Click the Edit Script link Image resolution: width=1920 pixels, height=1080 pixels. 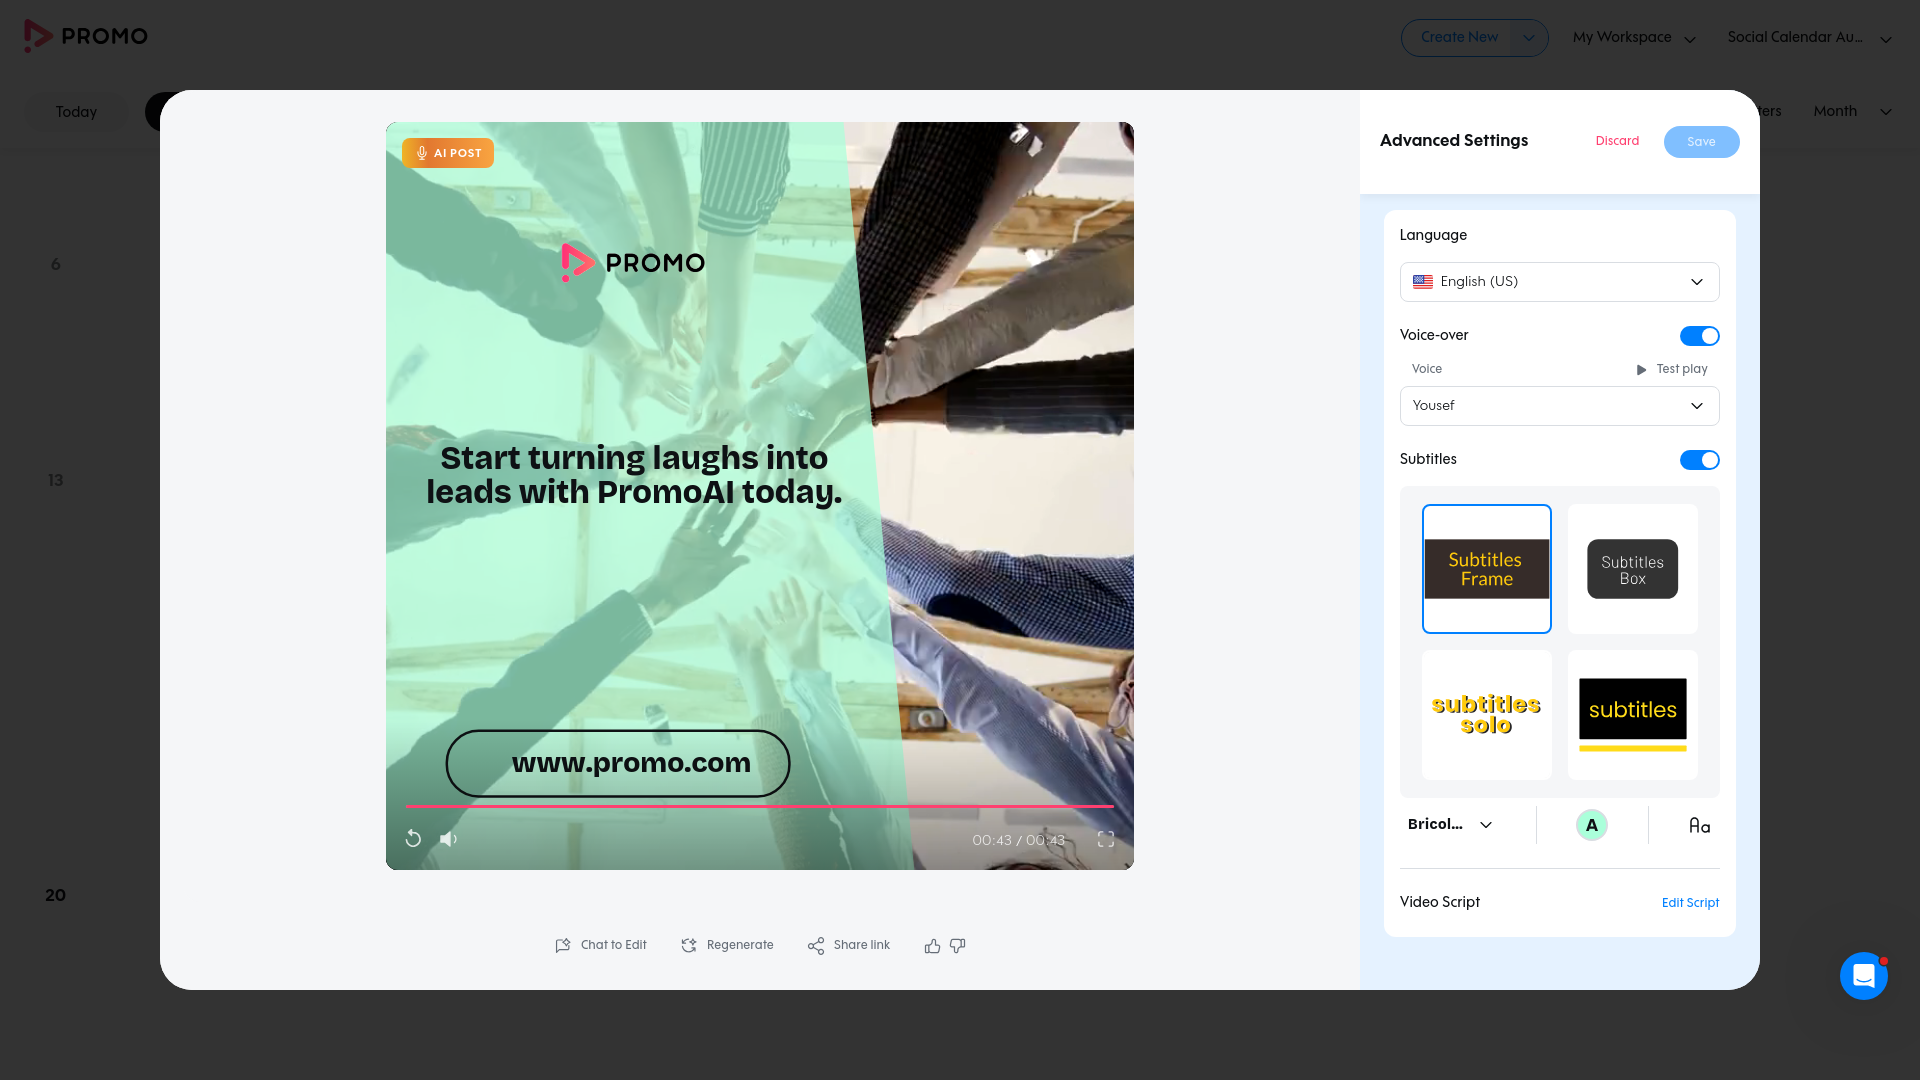[1690, 903]
